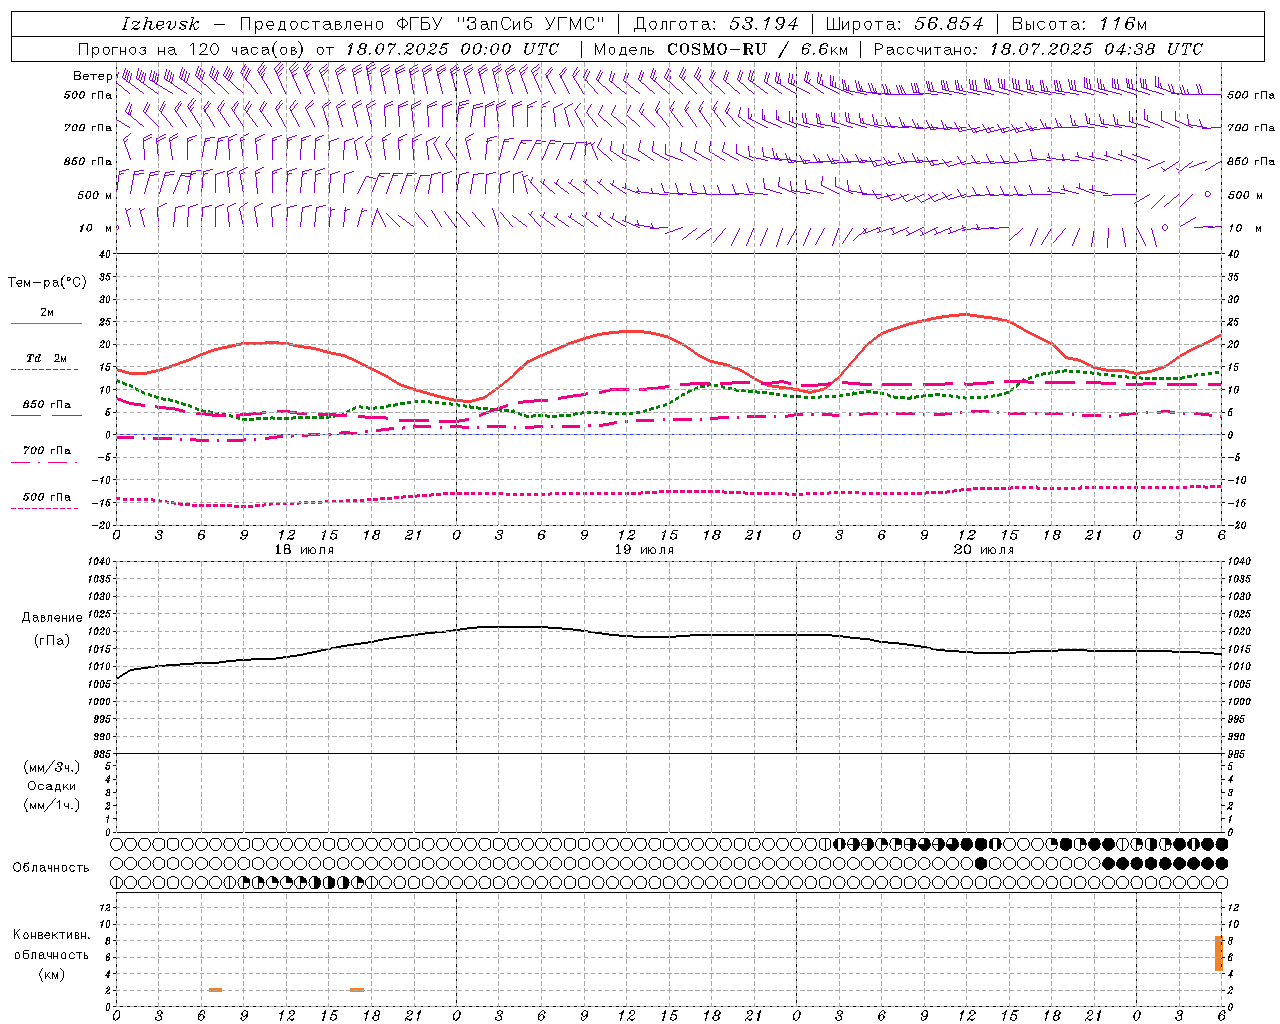This screenshot has height=1024, width=1280.
Task: Click forecast start time 18.07.2025 00:00 UTC
Action: [x=451, y=49]
